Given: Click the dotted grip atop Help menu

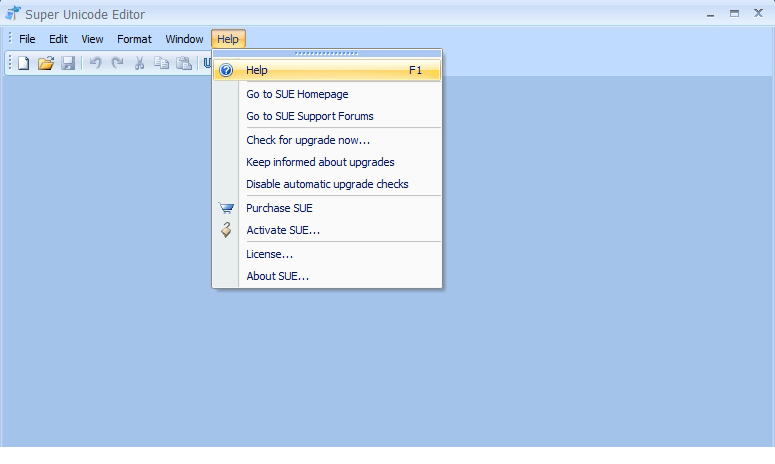Looking at the screenshot, I should (326, 53).
